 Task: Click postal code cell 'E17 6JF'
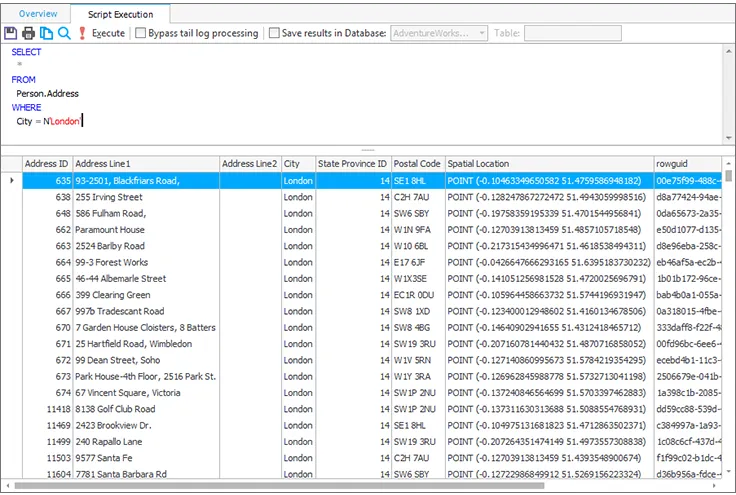pyautogui.click(x=418, y=262)
